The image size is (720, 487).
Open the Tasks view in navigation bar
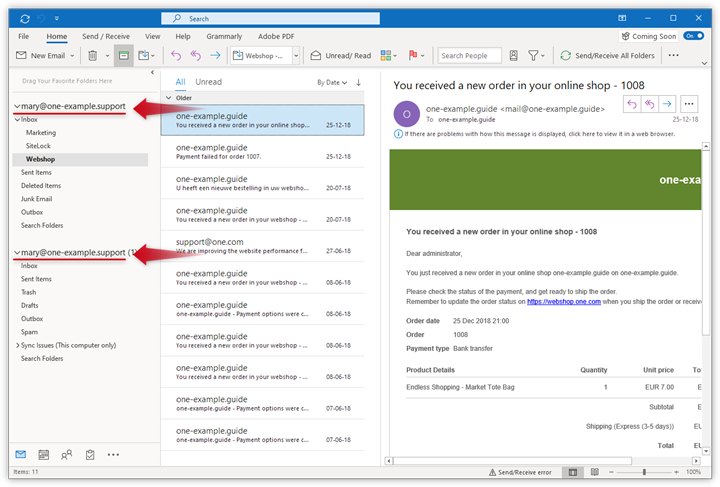point(90,454)
